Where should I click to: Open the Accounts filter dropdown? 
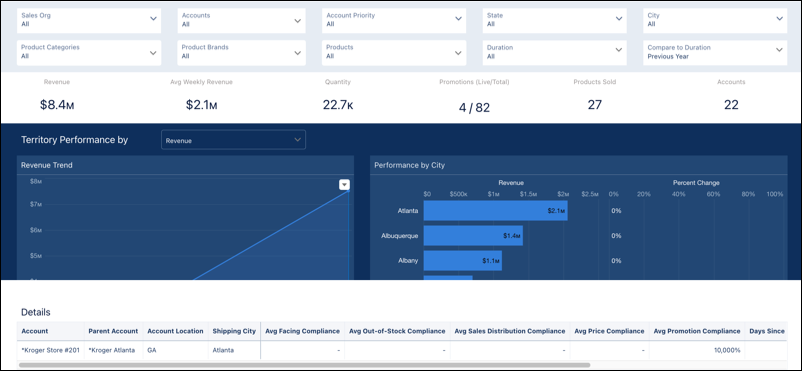[241, 20]
